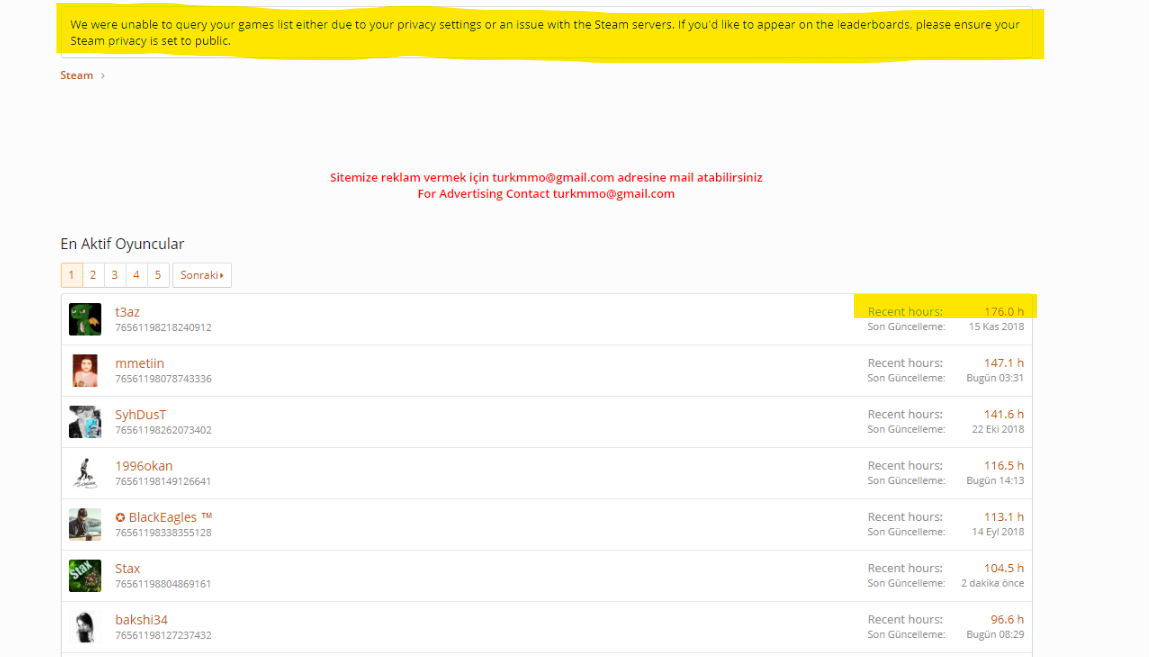
Task: Select Steam ID 76561198149126641
Action: tap(163, 481)
